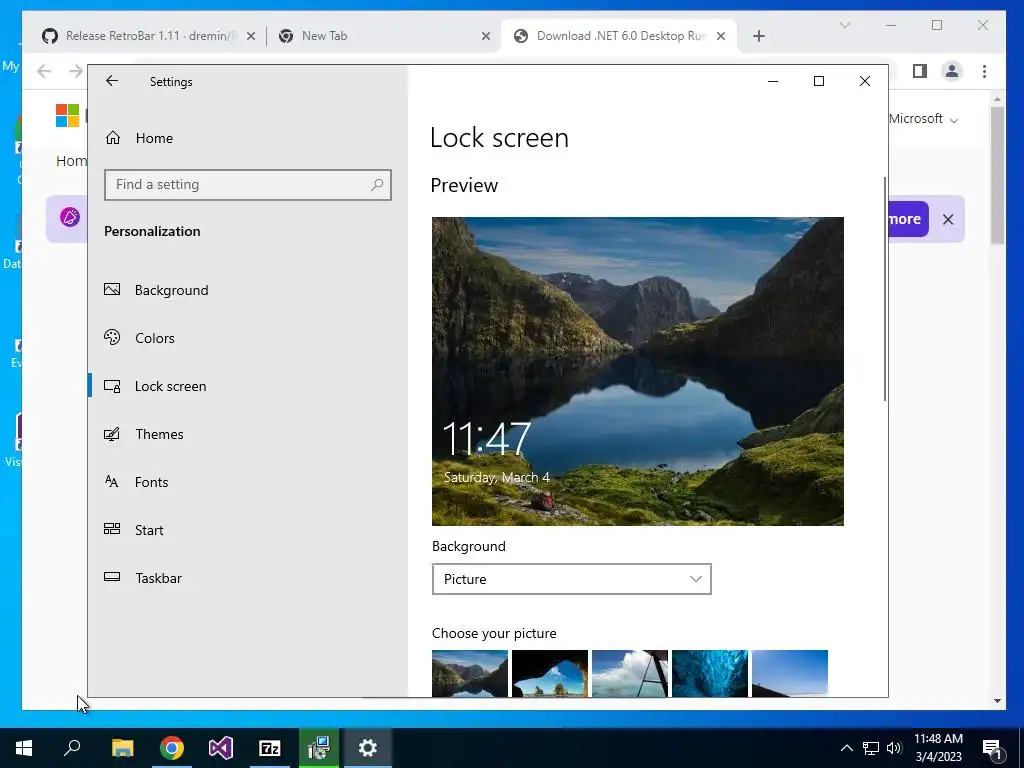Image resolution: width=1024 pixels, height=768 pixels.
Task: Close the New Tab browser tab
Action: tap(486, 36)
